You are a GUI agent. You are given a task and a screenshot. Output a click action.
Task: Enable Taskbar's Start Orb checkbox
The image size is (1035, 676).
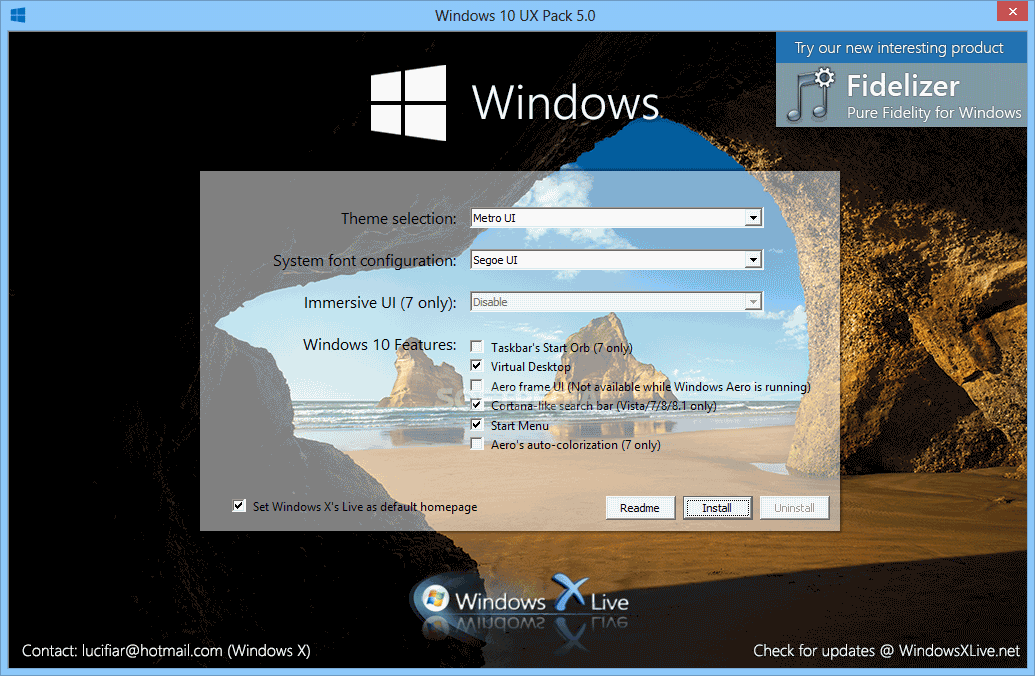pyautogui.click(x=477, y=347)
